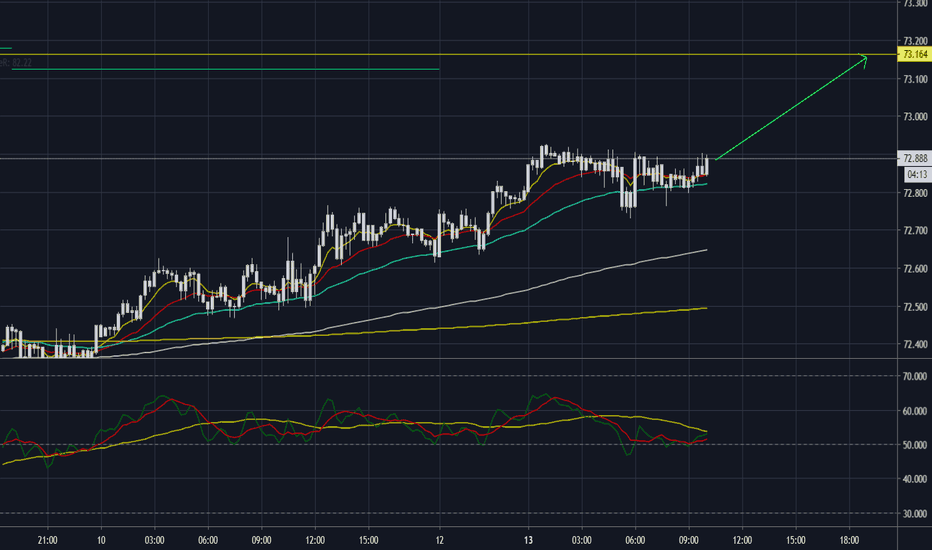Click the right end of the yellow moving average
The width and height of the screenshot is (932, 550).
pos(706,308)
